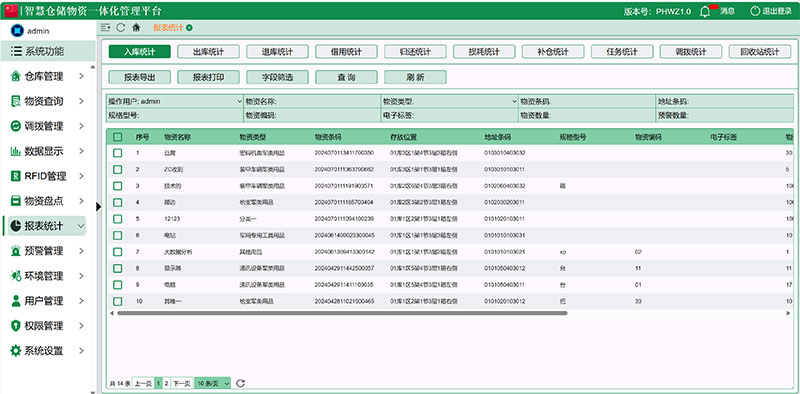Check the box for row 7 大数据分析
The width and height of the screenshot is (800, 394).
[118, 252]
